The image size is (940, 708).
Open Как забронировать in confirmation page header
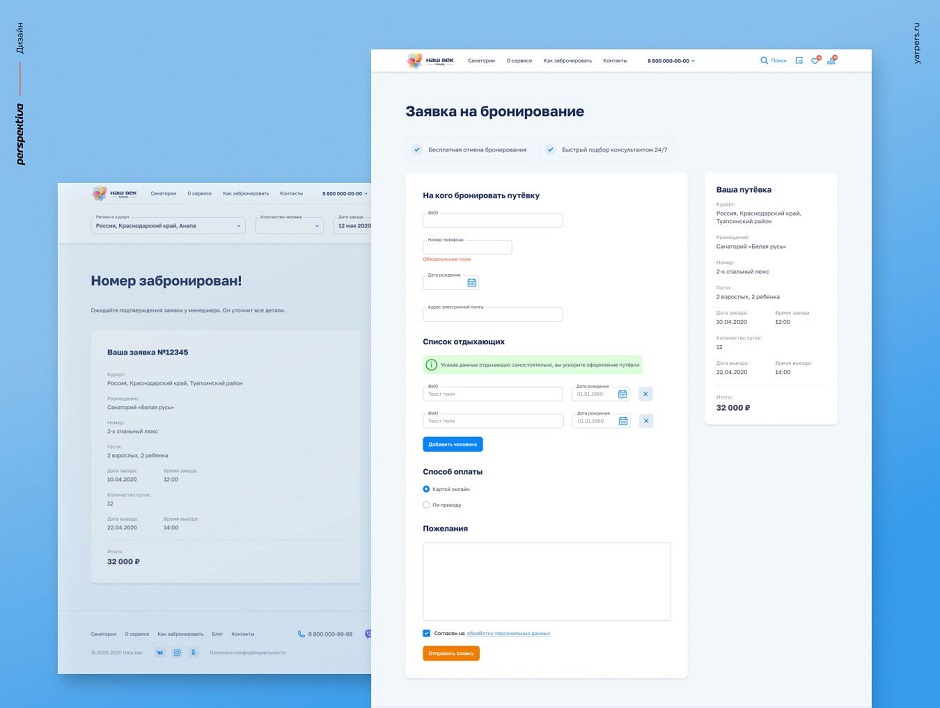[x=246, y=194]
